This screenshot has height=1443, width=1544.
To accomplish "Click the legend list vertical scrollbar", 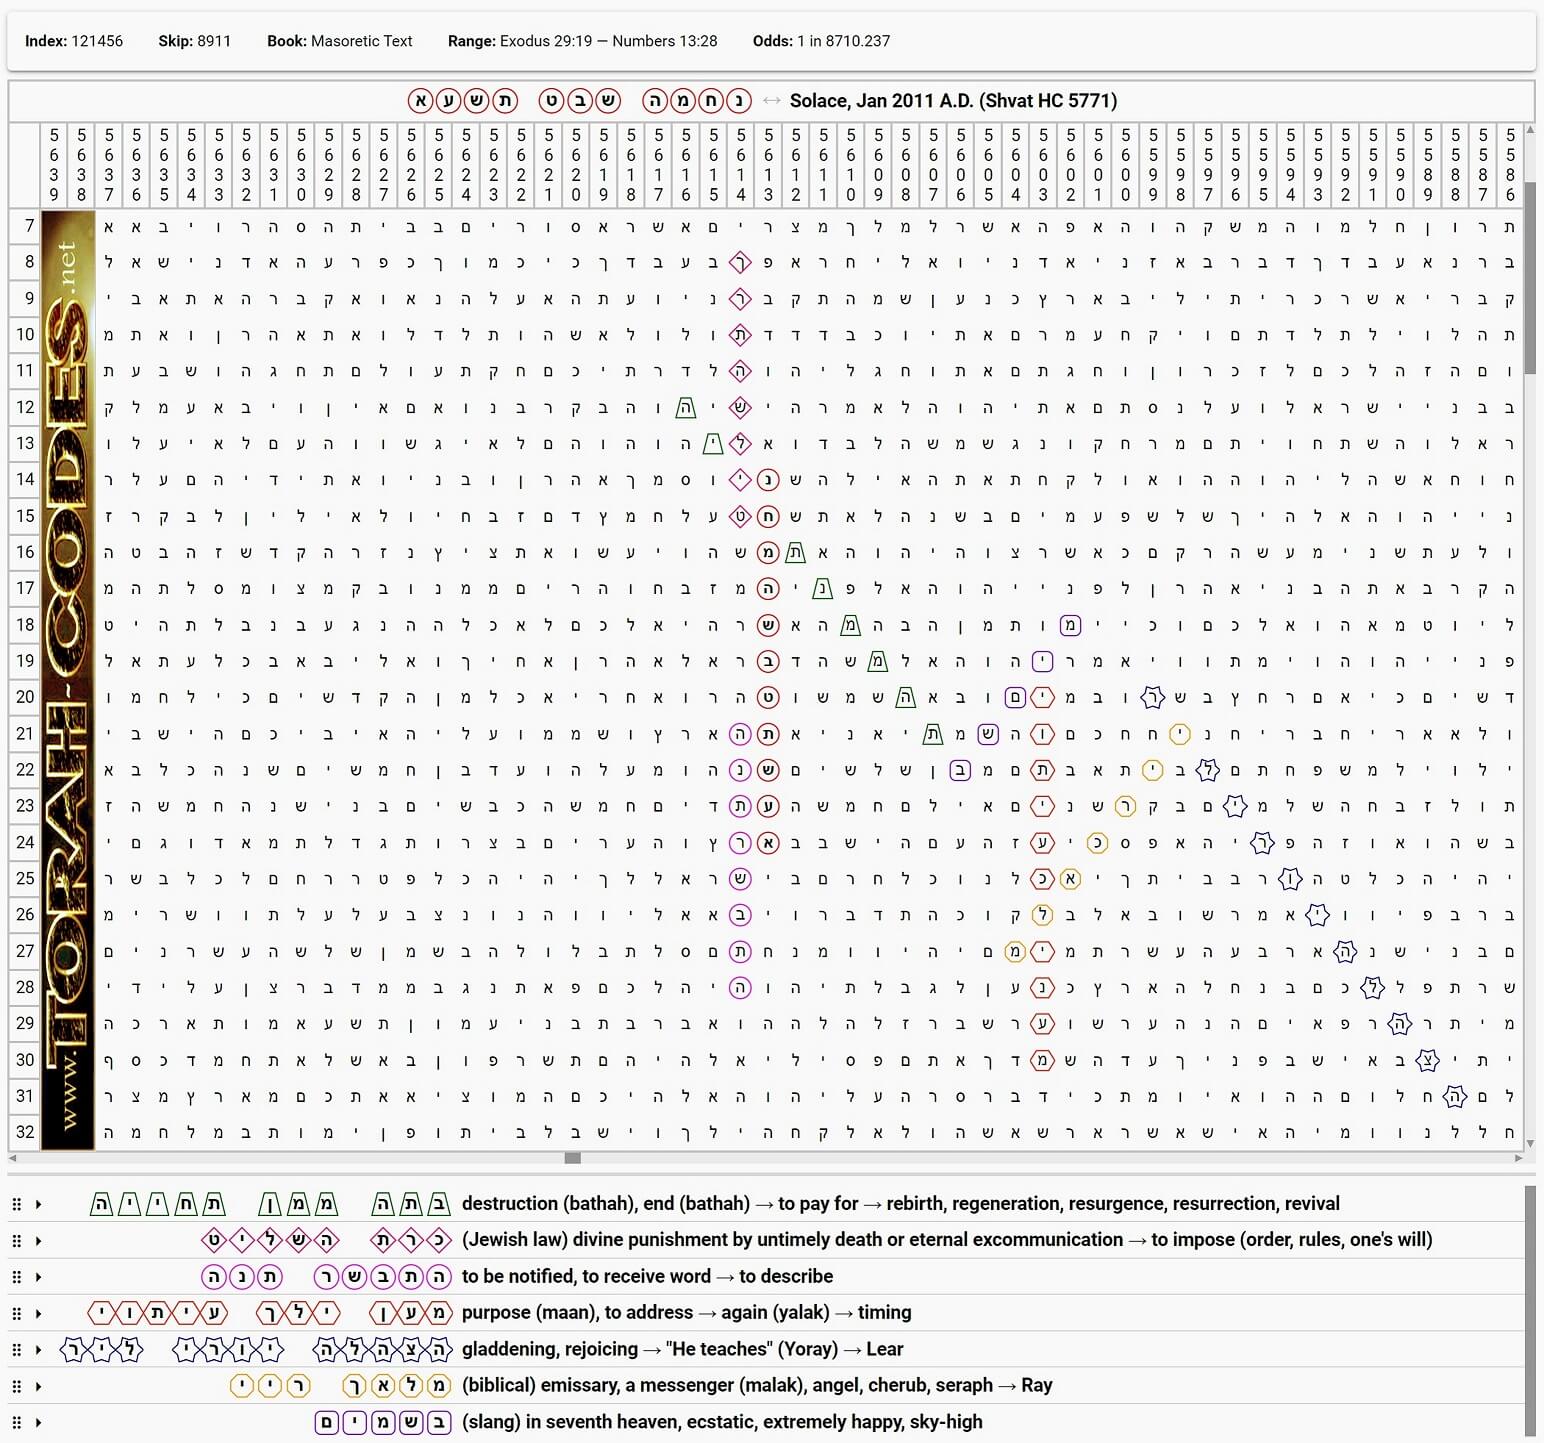I will (x=1530, y=1310).
